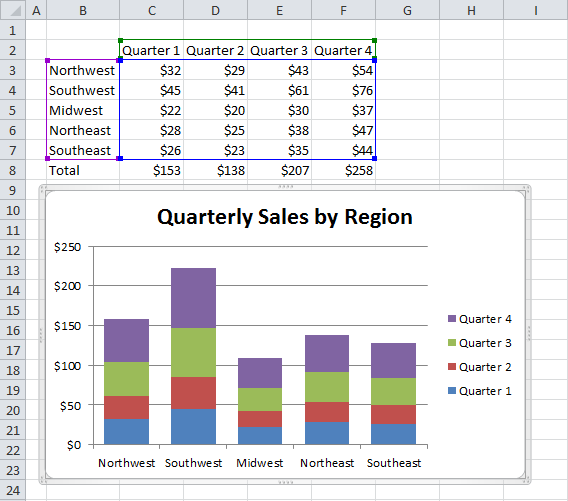Select the Southeast cell in column B
Image resolution: width=568 pixels, height=501 pixels.
point(83,150)
